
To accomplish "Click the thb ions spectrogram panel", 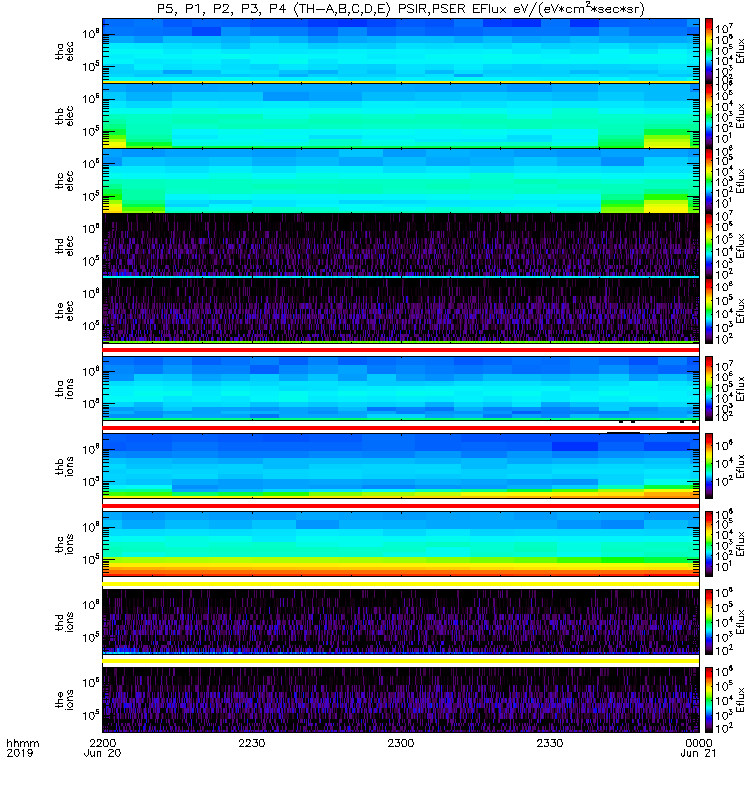I will (401, 466).
